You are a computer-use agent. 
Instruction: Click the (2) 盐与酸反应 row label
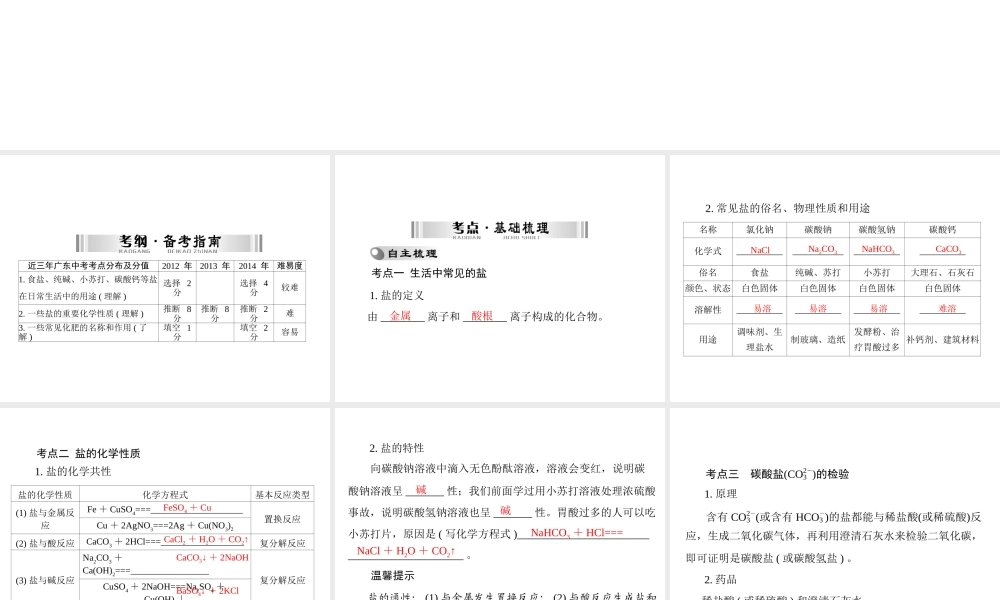(45, 543)
